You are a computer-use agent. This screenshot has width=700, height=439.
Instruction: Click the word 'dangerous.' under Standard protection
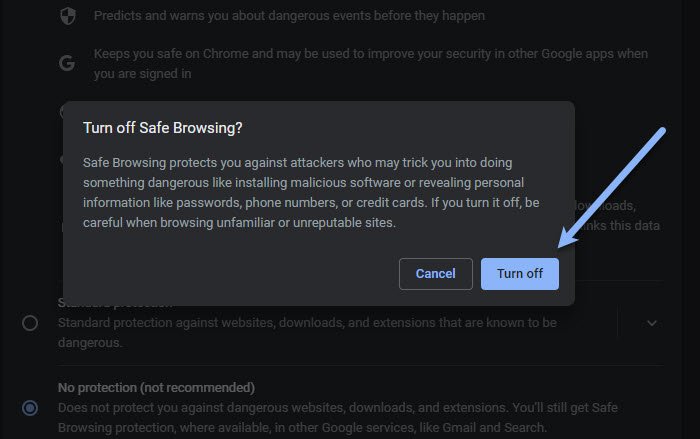click(90, 343)
